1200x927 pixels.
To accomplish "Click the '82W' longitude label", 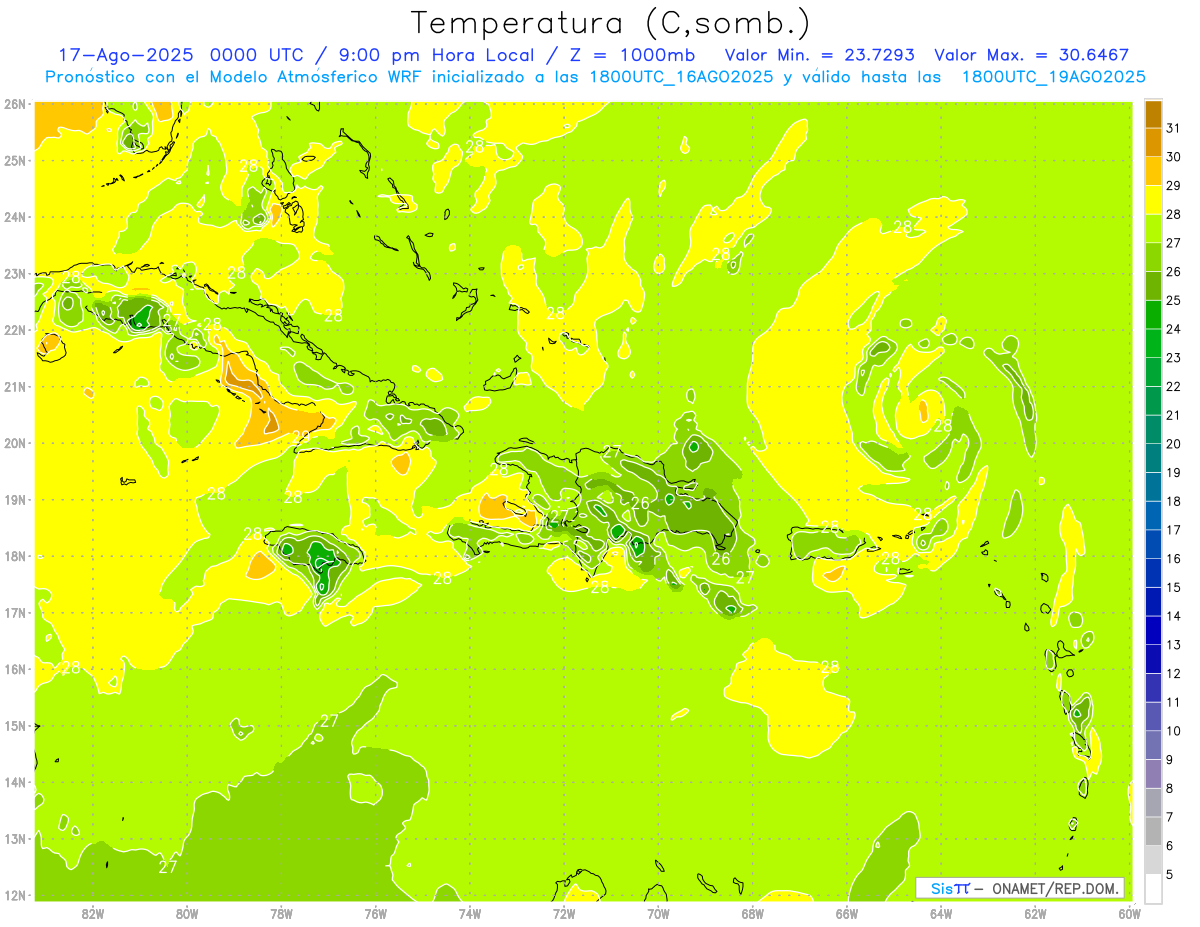I will tap(93, 913).
